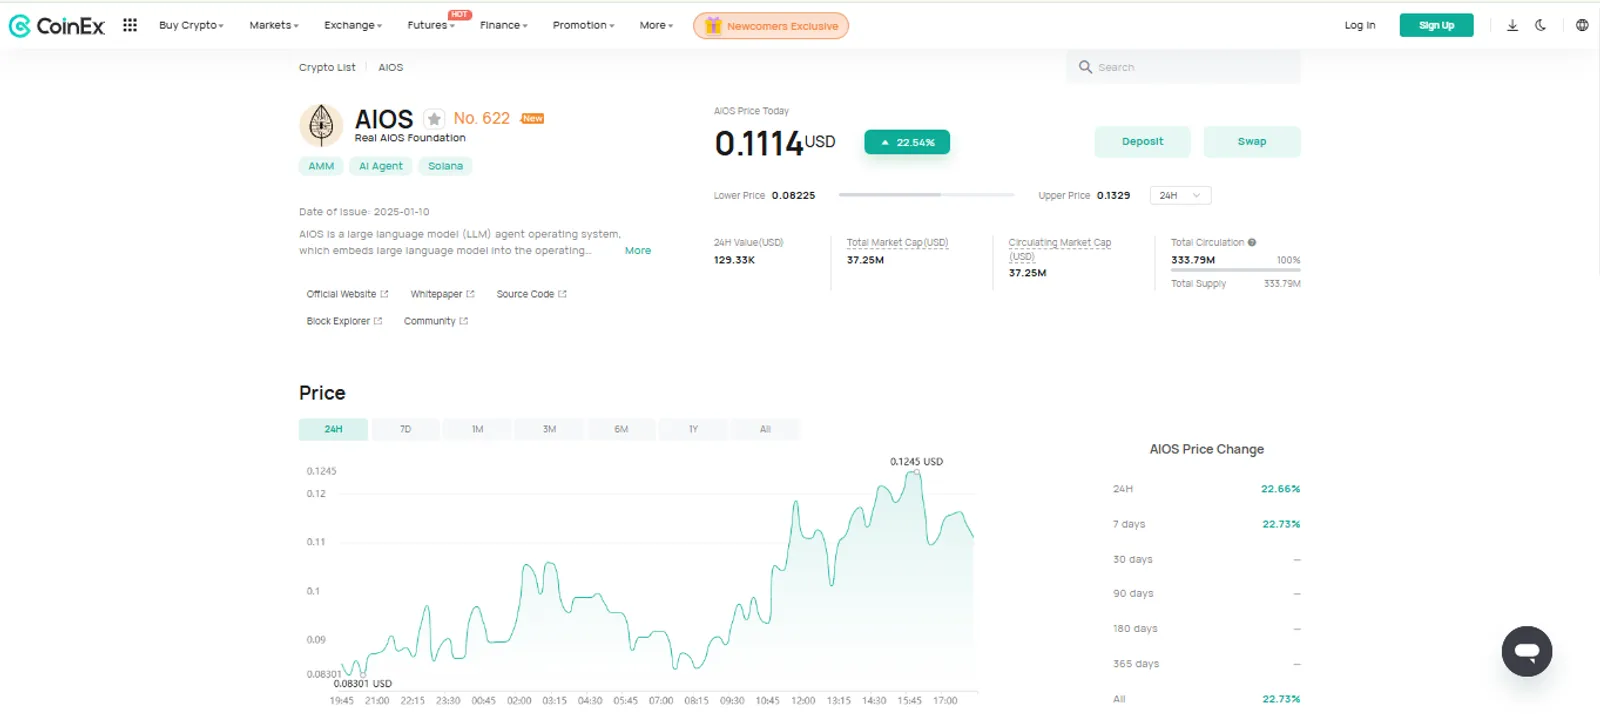Image resolution: width=1600 pixels, height=714 pixels.
Task: Expand the Futures menu
Action: pos(431,25)
